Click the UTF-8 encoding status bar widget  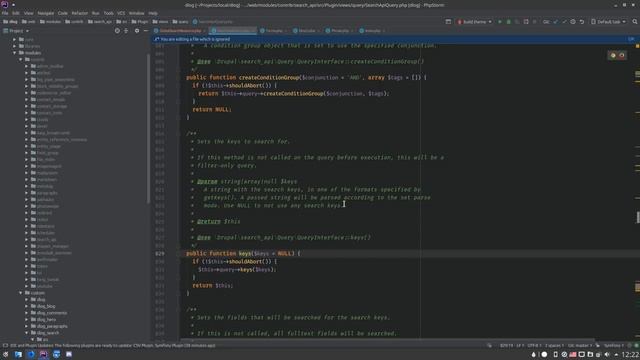click(x=534, y=345)
